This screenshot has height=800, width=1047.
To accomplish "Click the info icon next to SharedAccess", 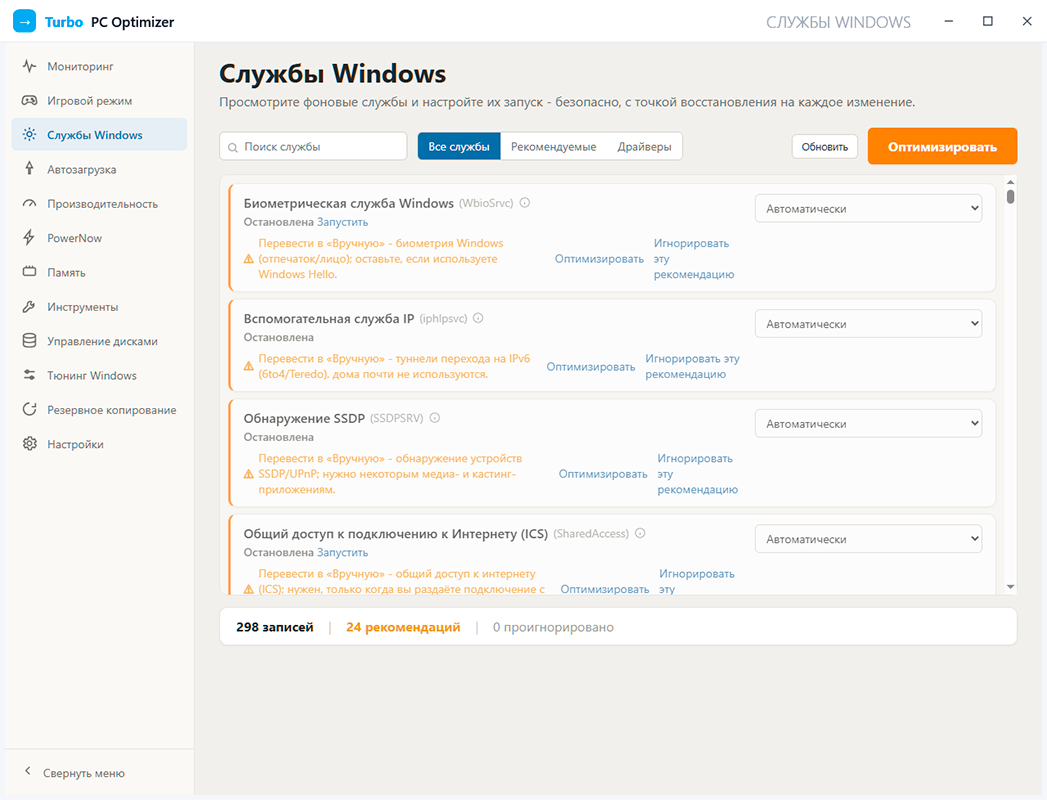I will pos(640,534).
